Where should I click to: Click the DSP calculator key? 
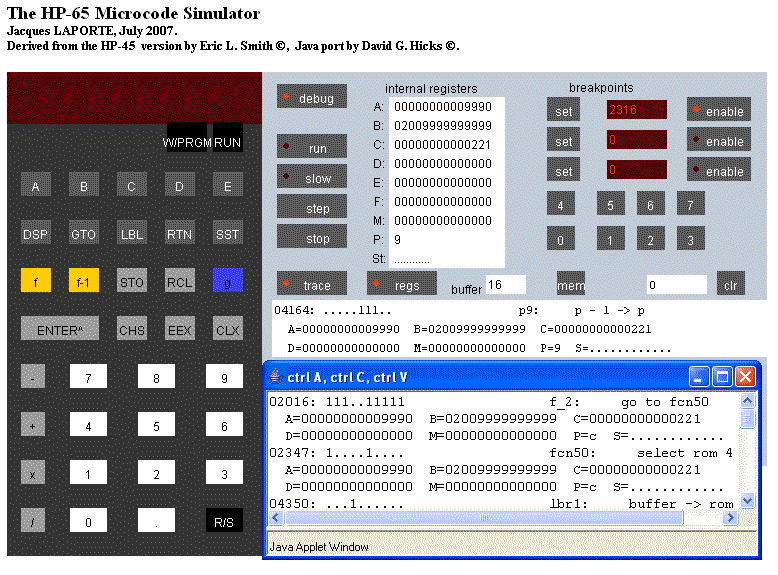click(x=35, y=233)
